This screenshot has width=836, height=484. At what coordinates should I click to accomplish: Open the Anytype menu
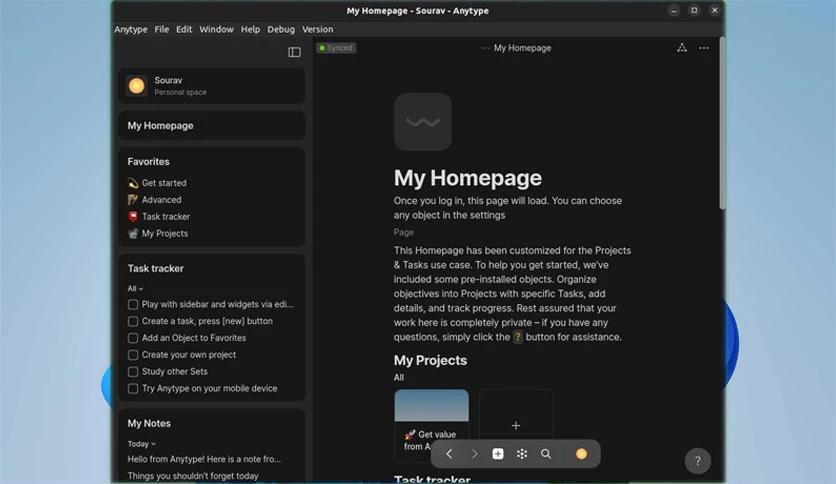[x=131, y=29]
